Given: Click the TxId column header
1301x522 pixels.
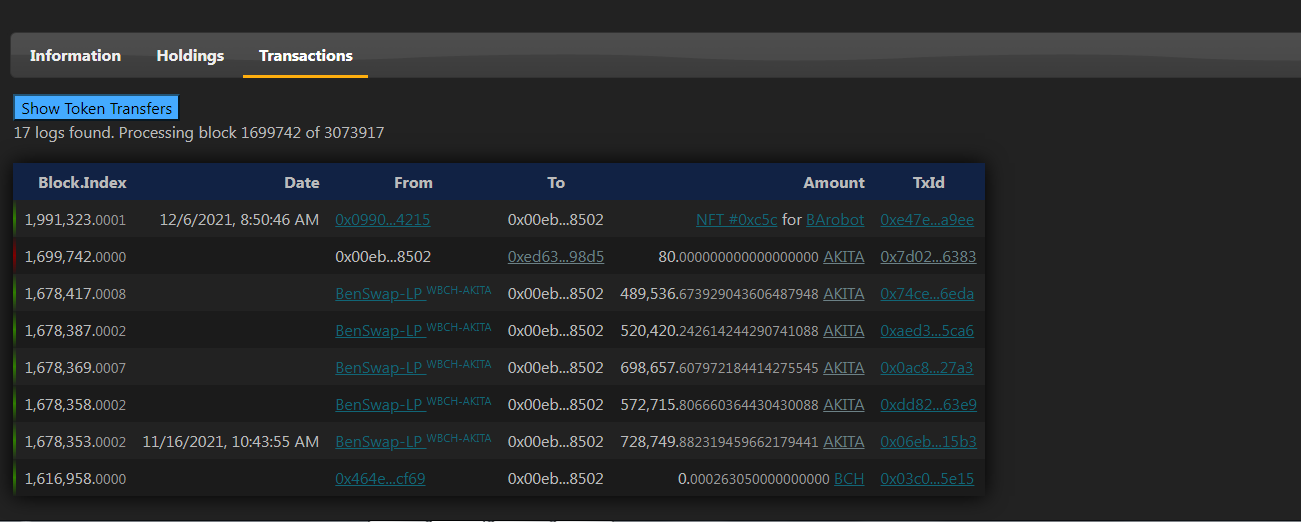Looking at the screenshot, I should click(x=929, y=182).
